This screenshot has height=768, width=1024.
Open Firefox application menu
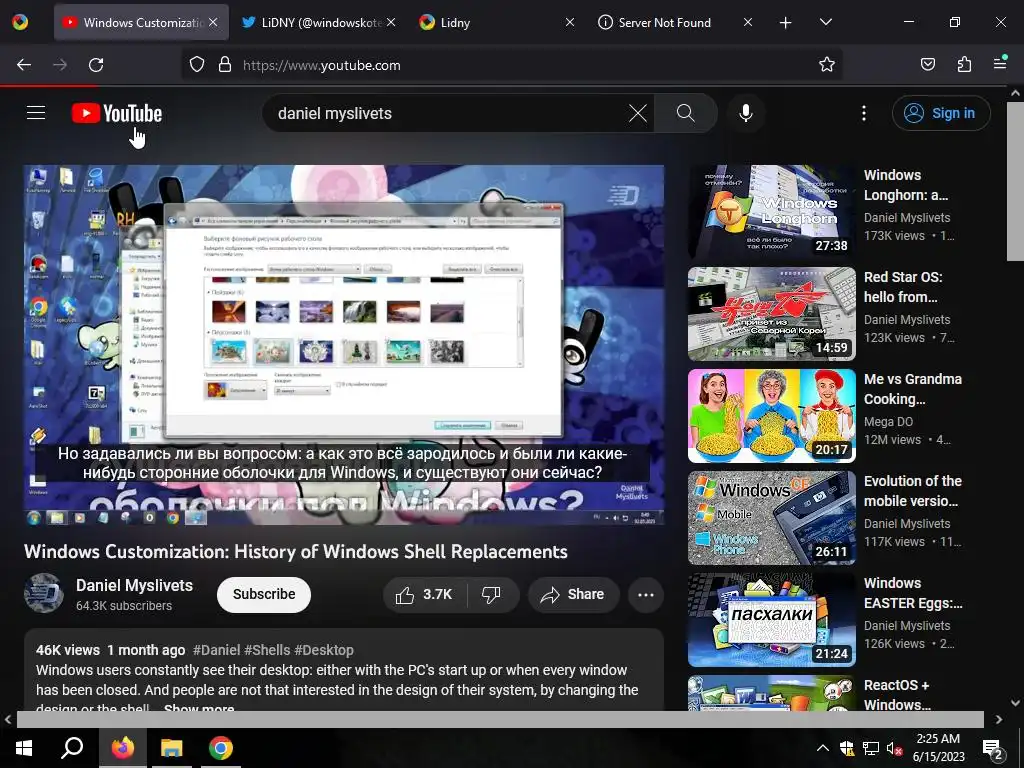(x=1000, y=63)
